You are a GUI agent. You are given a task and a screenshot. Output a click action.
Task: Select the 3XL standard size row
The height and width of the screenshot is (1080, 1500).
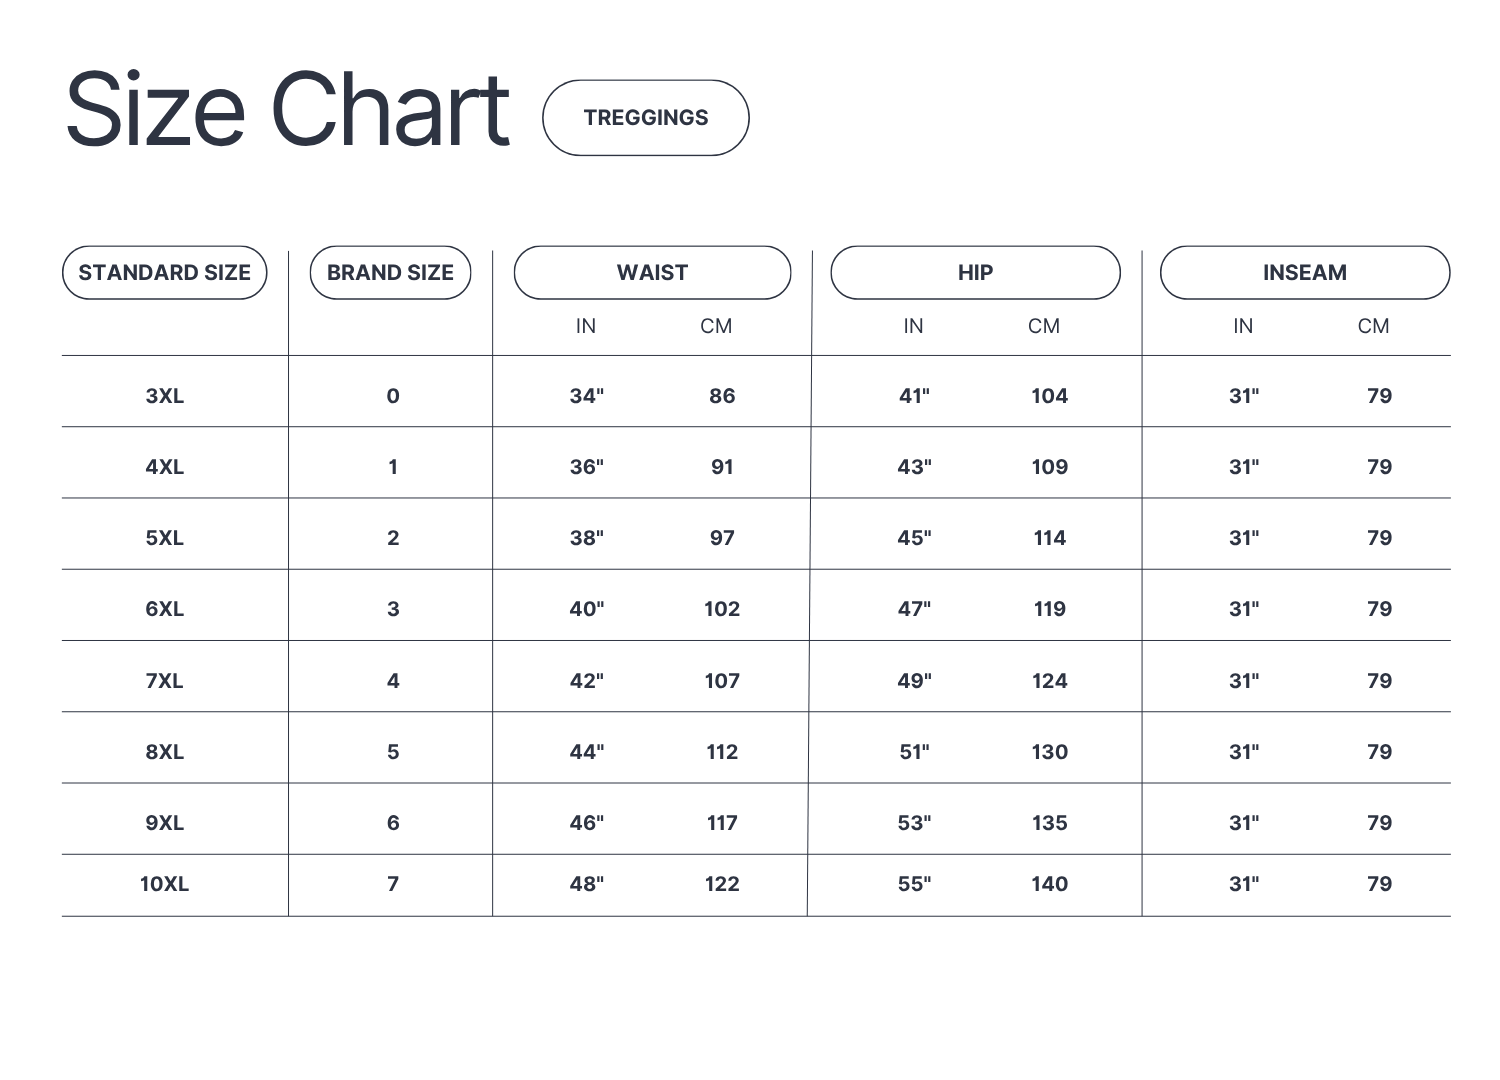click(x=165, y=396)
